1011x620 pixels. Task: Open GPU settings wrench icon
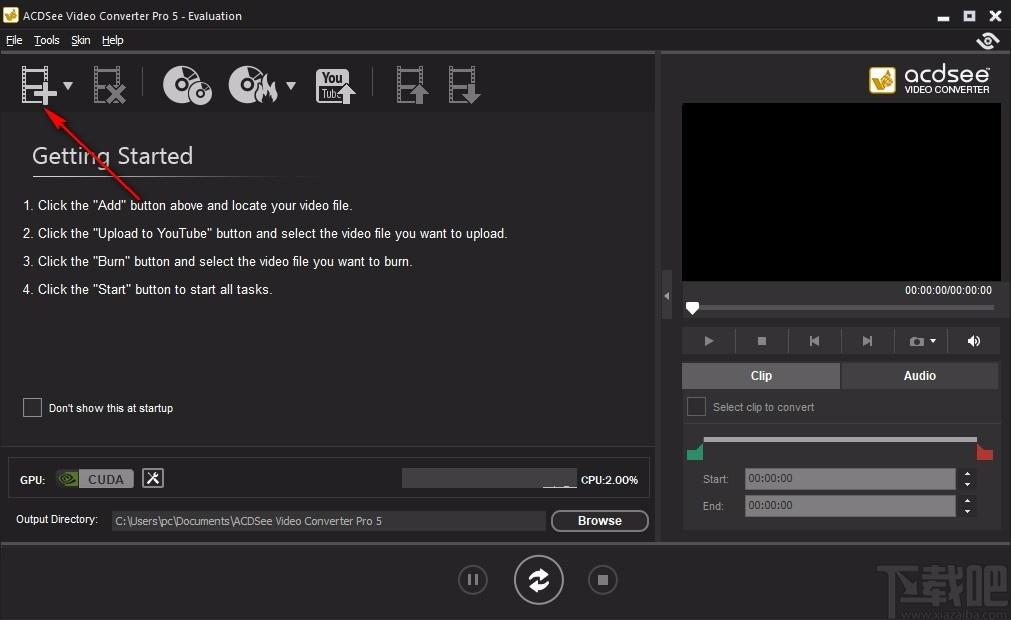(x=153, y=478)
